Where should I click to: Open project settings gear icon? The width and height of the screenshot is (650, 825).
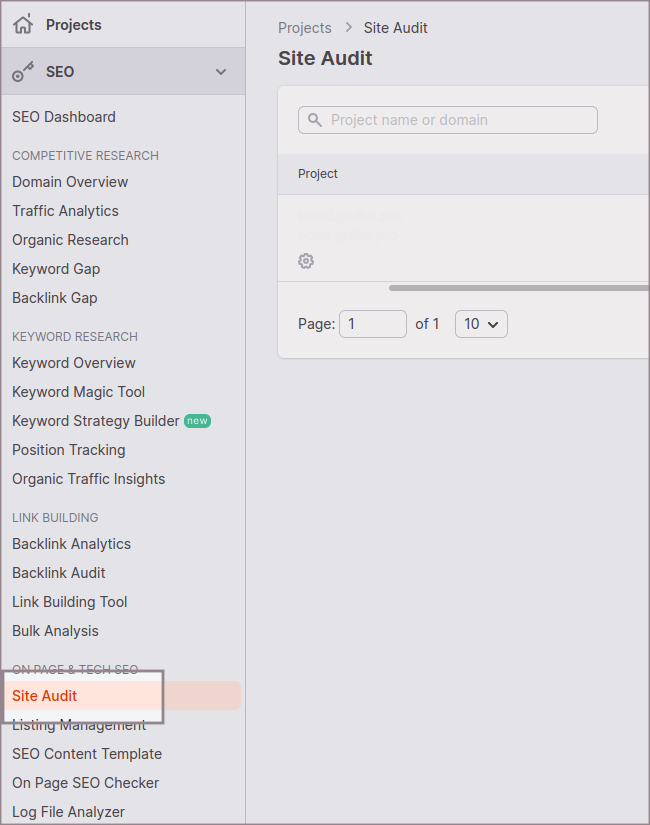(x=306, y=261)
